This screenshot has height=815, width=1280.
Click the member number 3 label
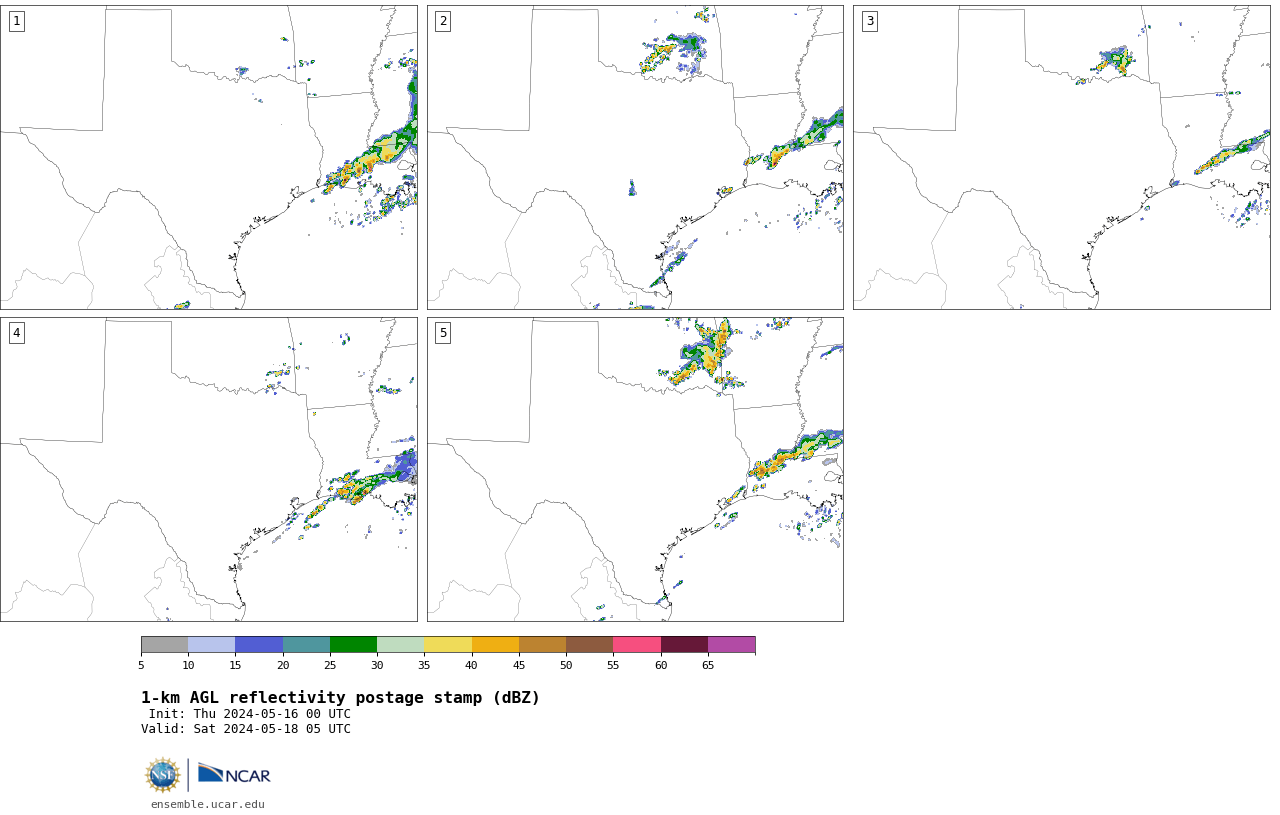click(x=869, y=21)
